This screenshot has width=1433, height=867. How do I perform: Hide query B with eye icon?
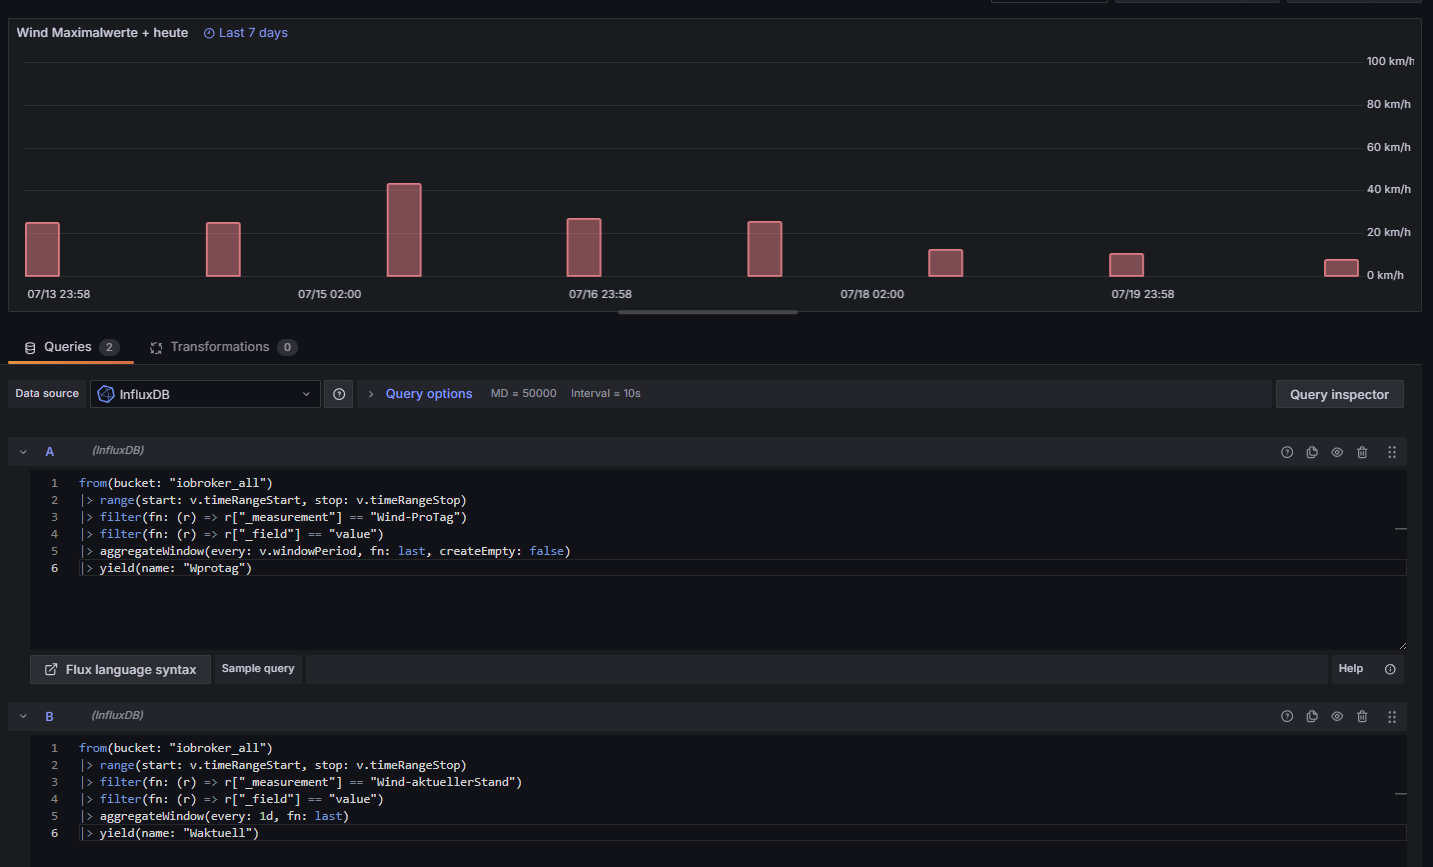[1337, 716]
